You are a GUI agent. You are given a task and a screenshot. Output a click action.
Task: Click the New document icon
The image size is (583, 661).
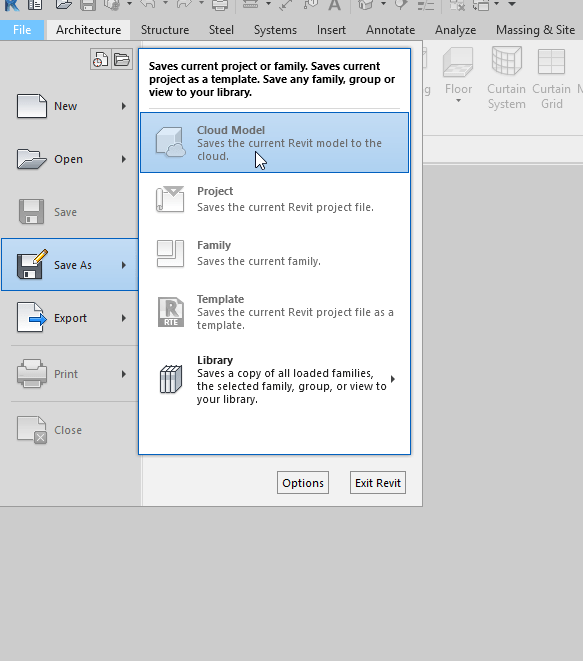point(32,106)
